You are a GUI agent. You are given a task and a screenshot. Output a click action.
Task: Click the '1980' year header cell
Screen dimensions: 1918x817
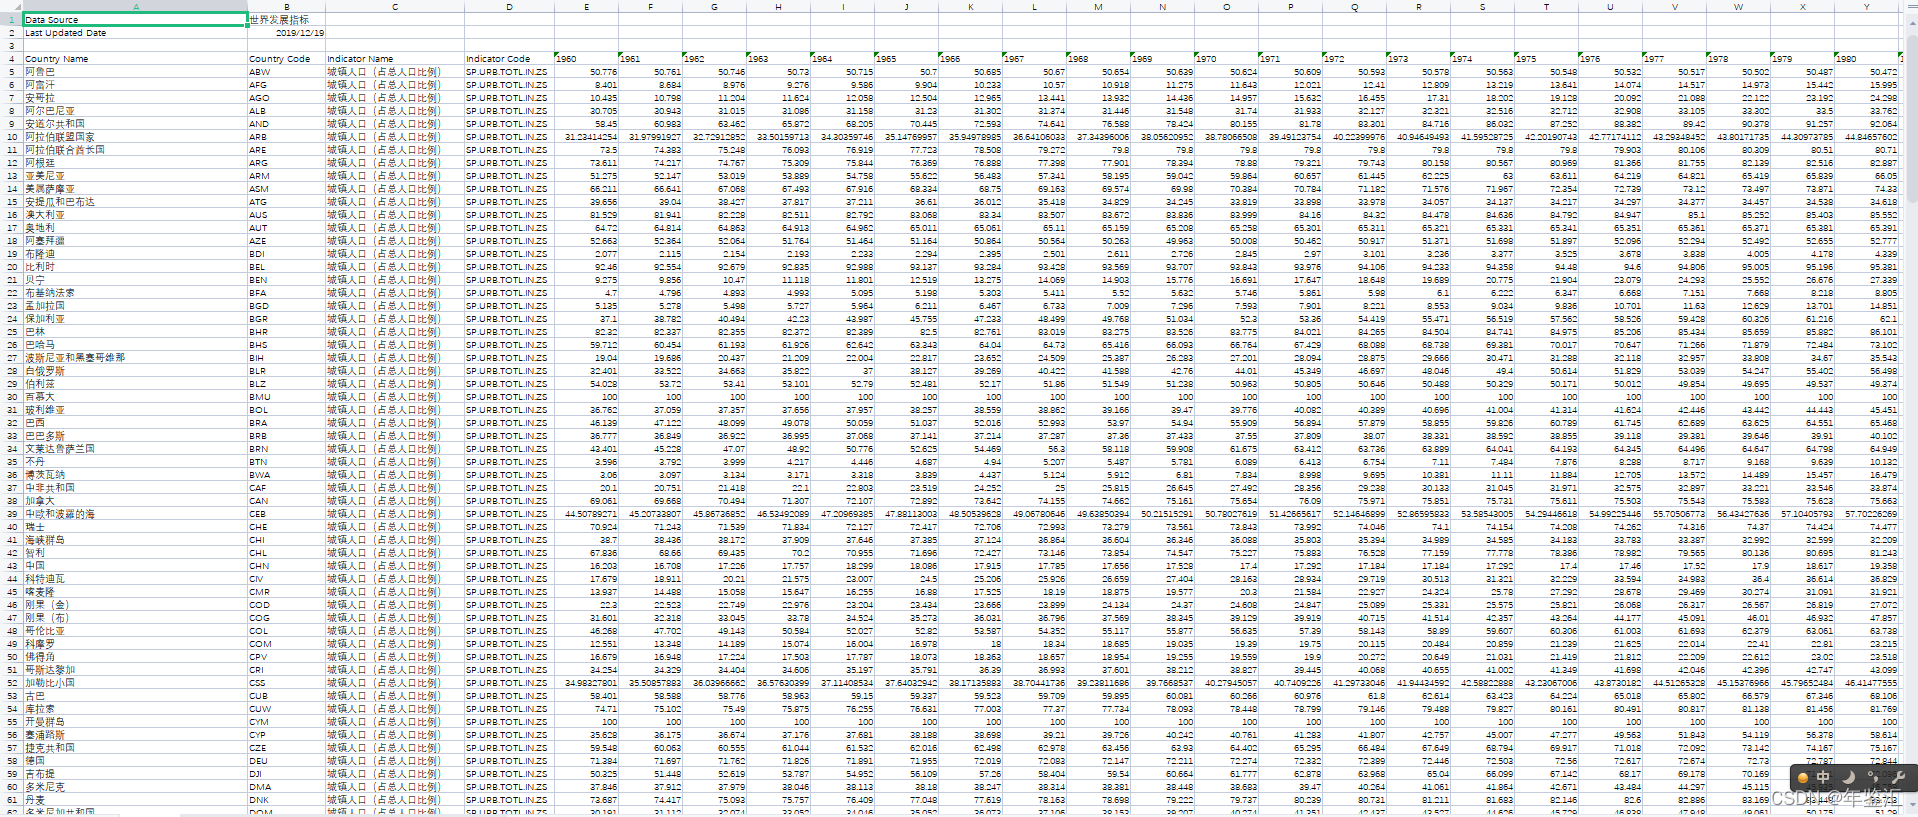pyautogui.click(x=1866, y=58)
